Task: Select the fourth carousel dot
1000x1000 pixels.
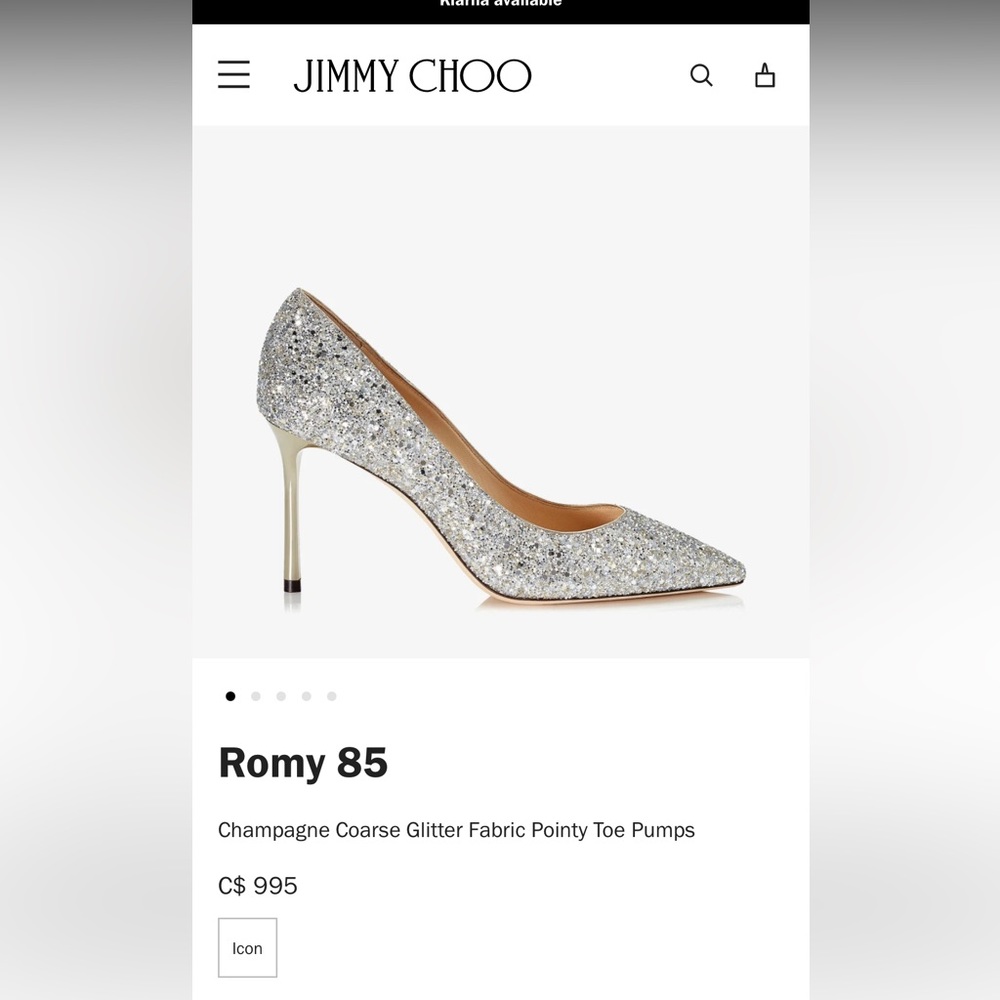Action: click(x=306, y=695)
